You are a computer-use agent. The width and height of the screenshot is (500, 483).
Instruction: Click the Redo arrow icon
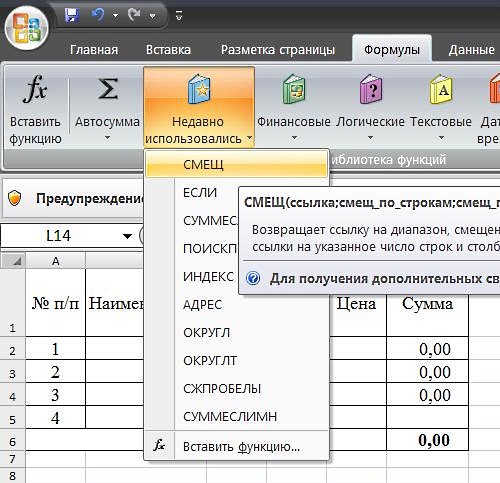click(x=134, y=15)
